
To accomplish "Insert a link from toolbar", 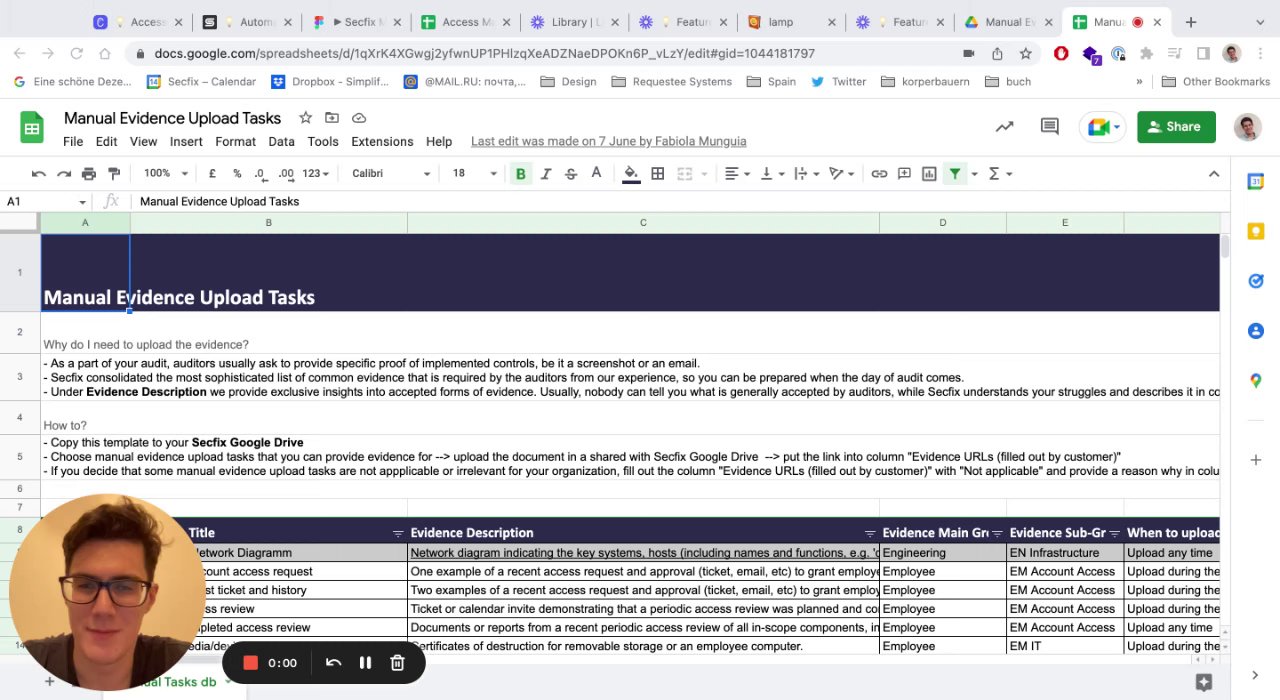I will point(879,174).
